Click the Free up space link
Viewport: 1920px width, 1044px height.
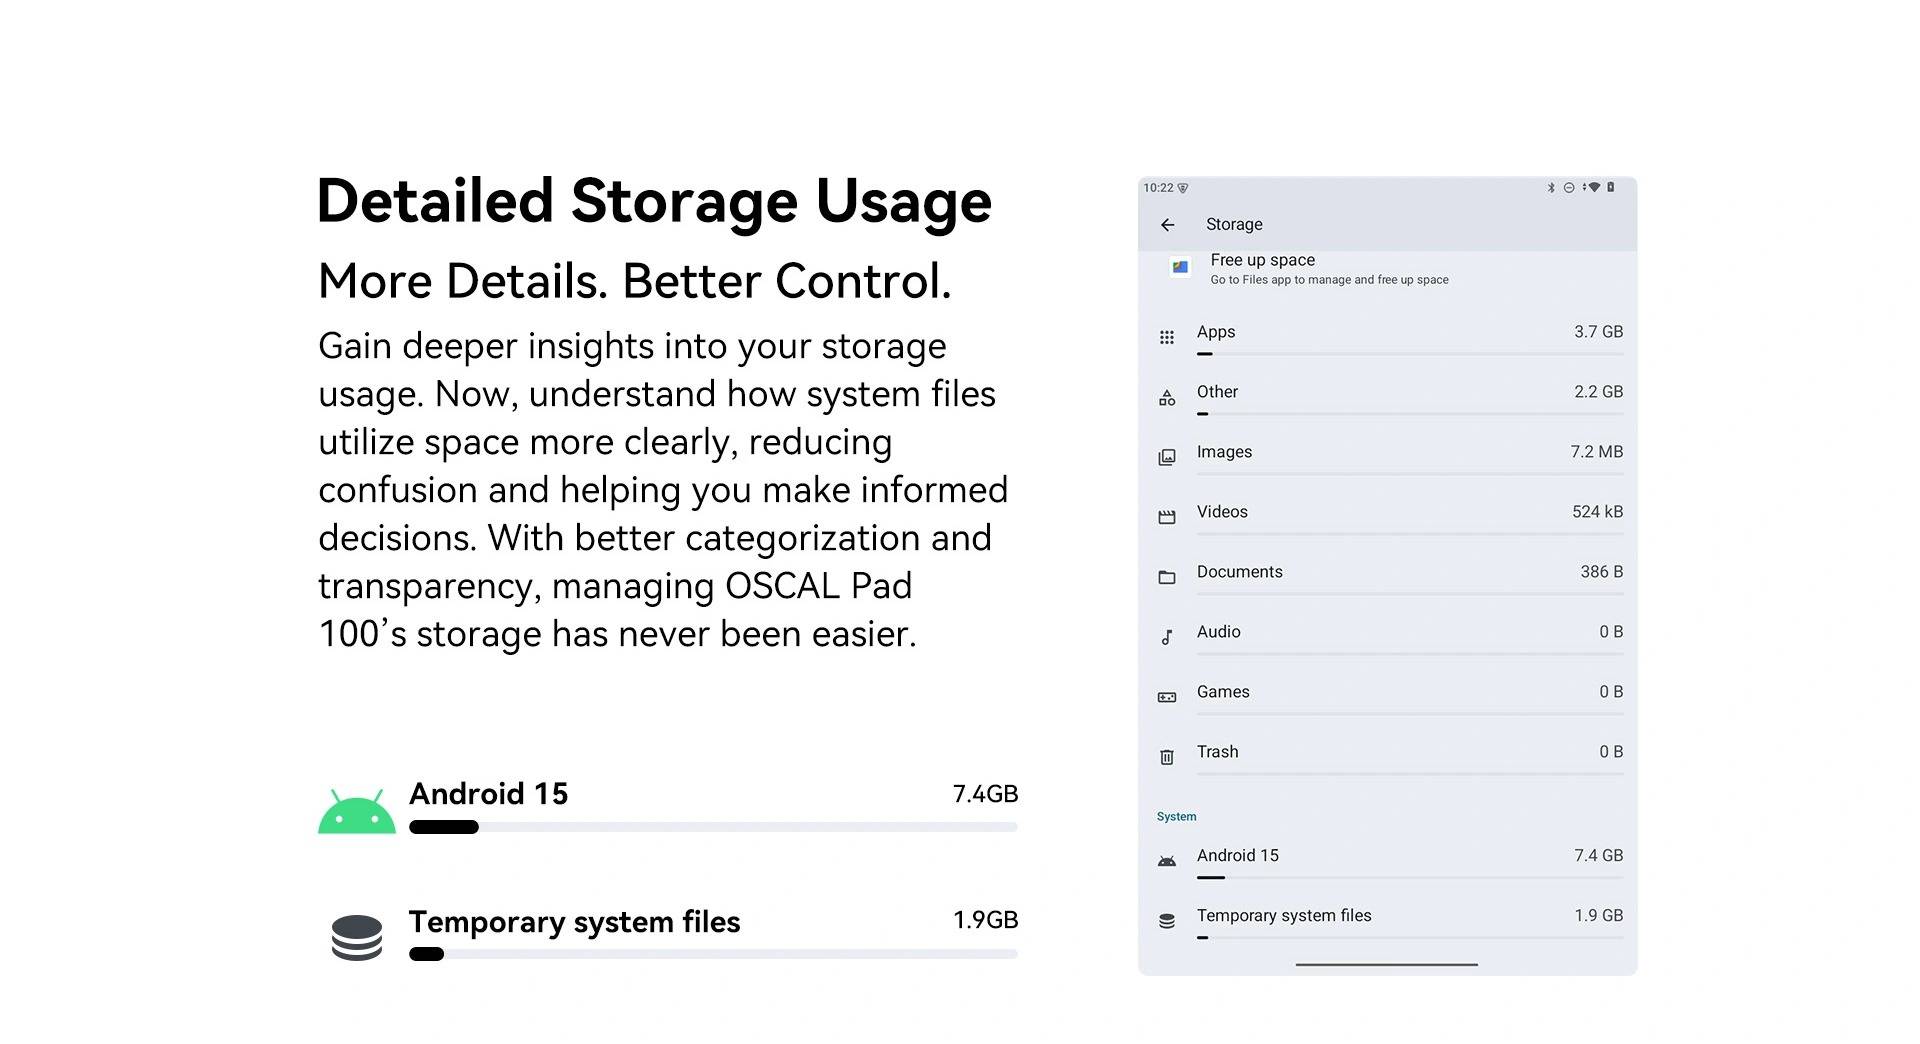click(x=1262, y=260)
